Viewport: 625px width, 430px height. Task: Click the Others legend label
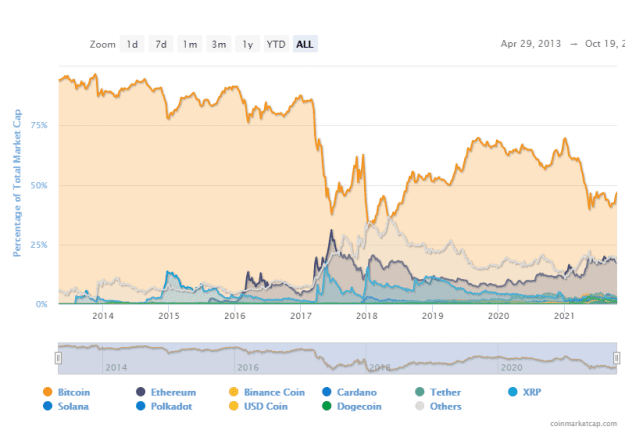(446, 406)
